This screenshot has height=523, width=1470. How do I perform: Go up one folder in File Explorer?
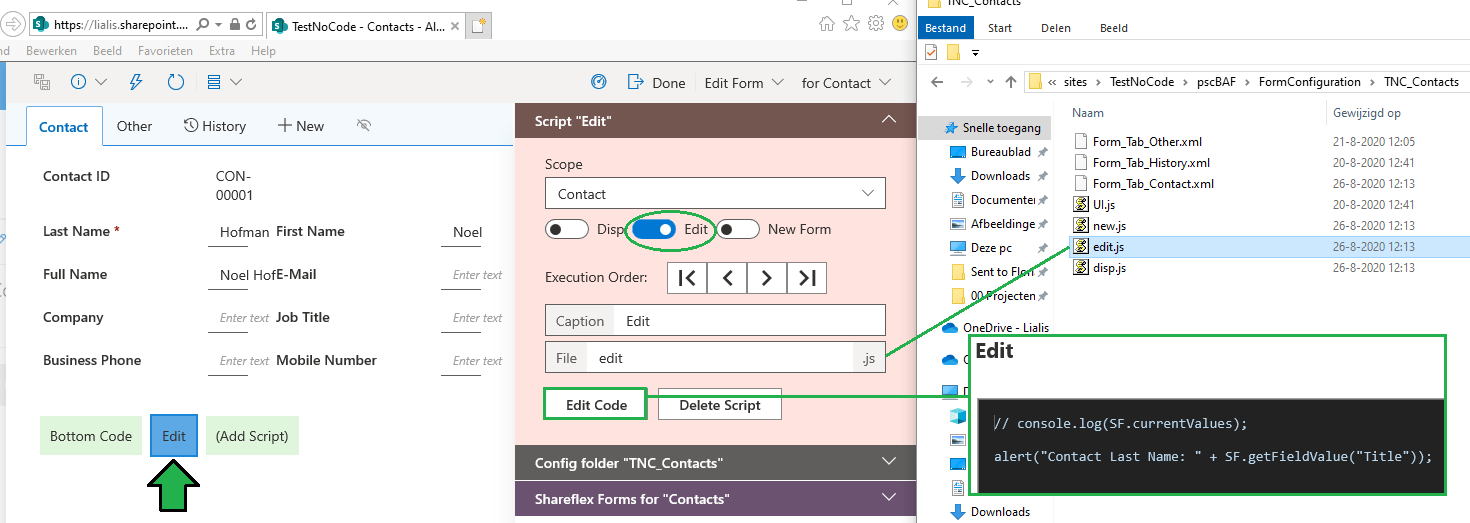1011,82
